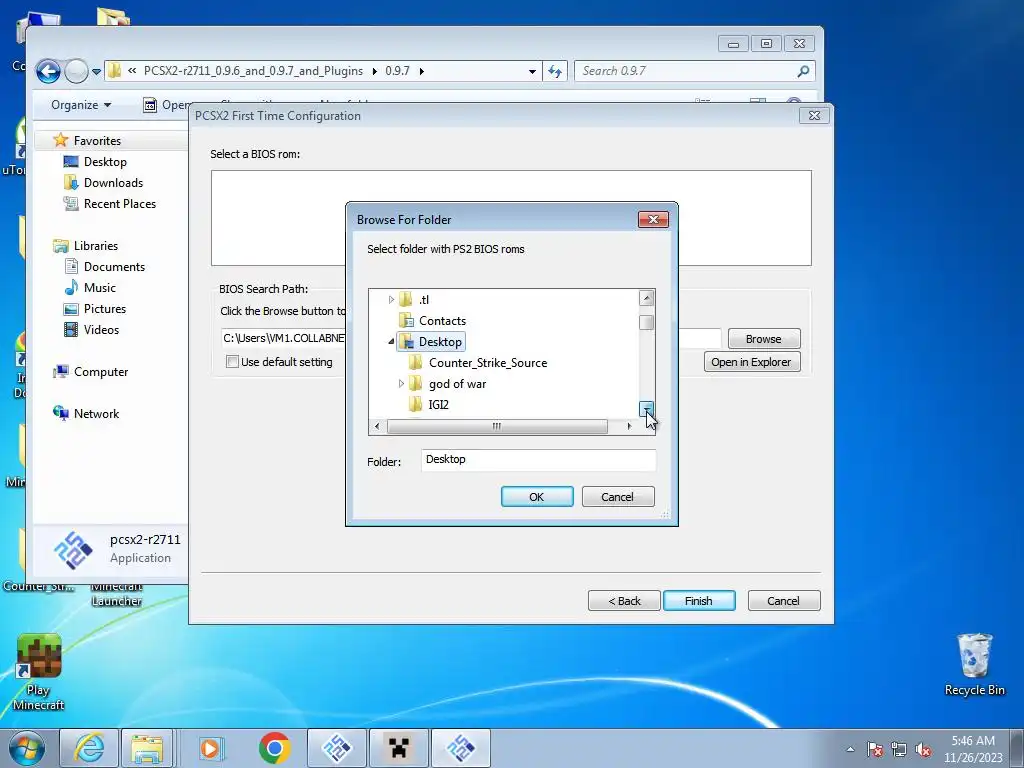The width and height of the screenshot is (1024, 768).
Task: Open Libraries in navigation pane
Action: 95,246
